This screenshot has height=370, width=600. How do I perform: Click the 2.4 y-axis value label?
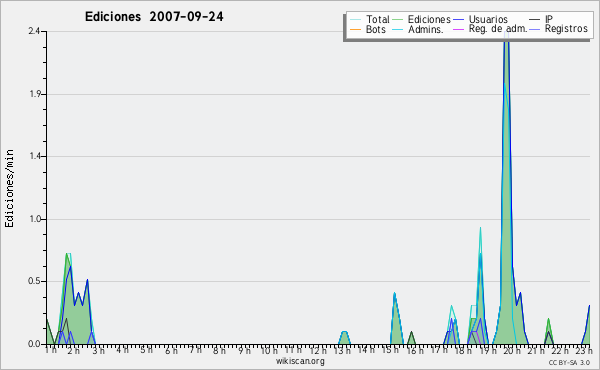point(34,31)
